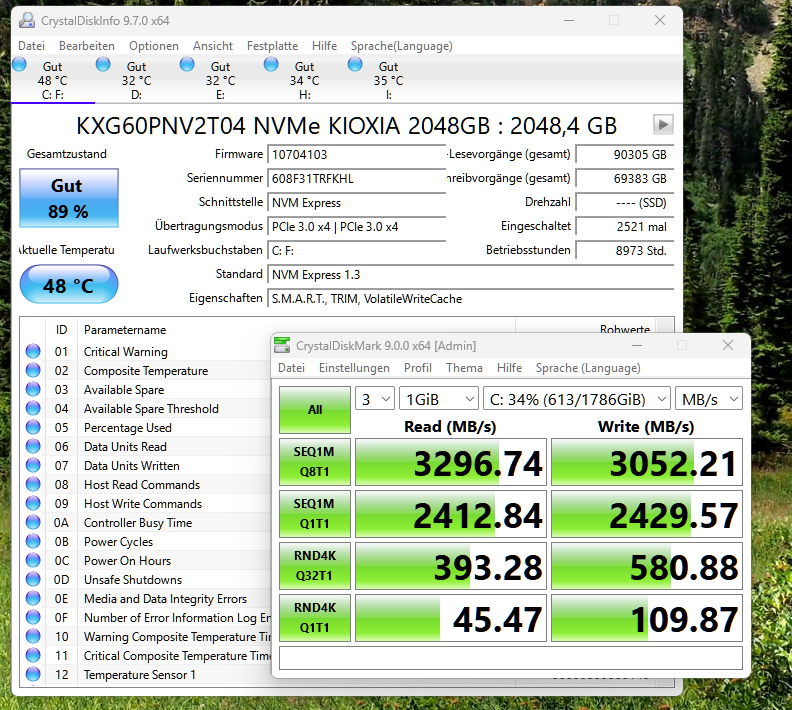The height and width of the screenshot is (710, 792).
Task: Run the SEQ1M Q1T1 benchmark
Action: click(x=315, y=514)
